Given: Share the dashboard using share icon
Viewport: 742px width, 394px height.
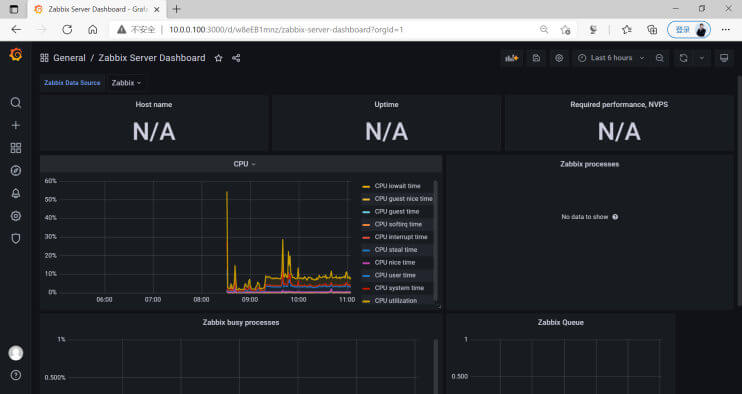Looking at the screenshot, I should (x=236, y=58).
